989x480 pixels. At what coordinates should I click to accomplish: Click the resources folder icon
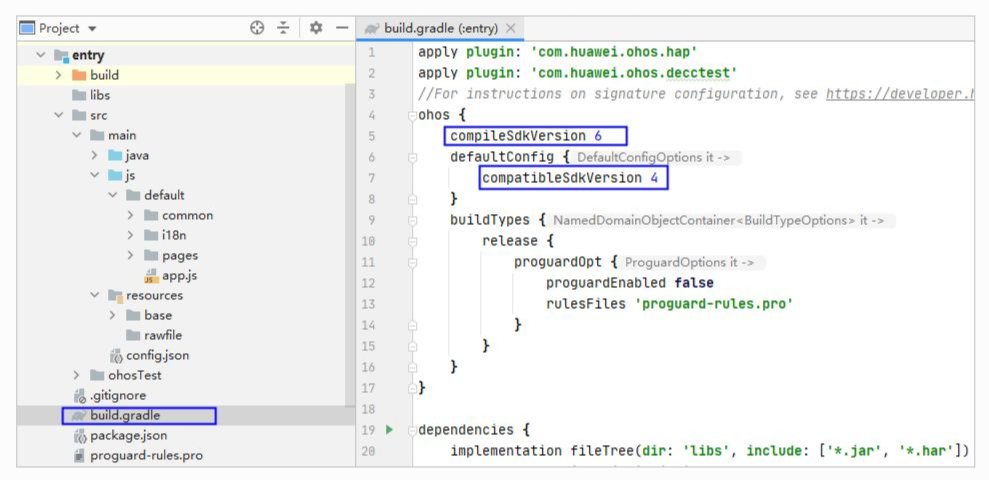coord(115,295)
